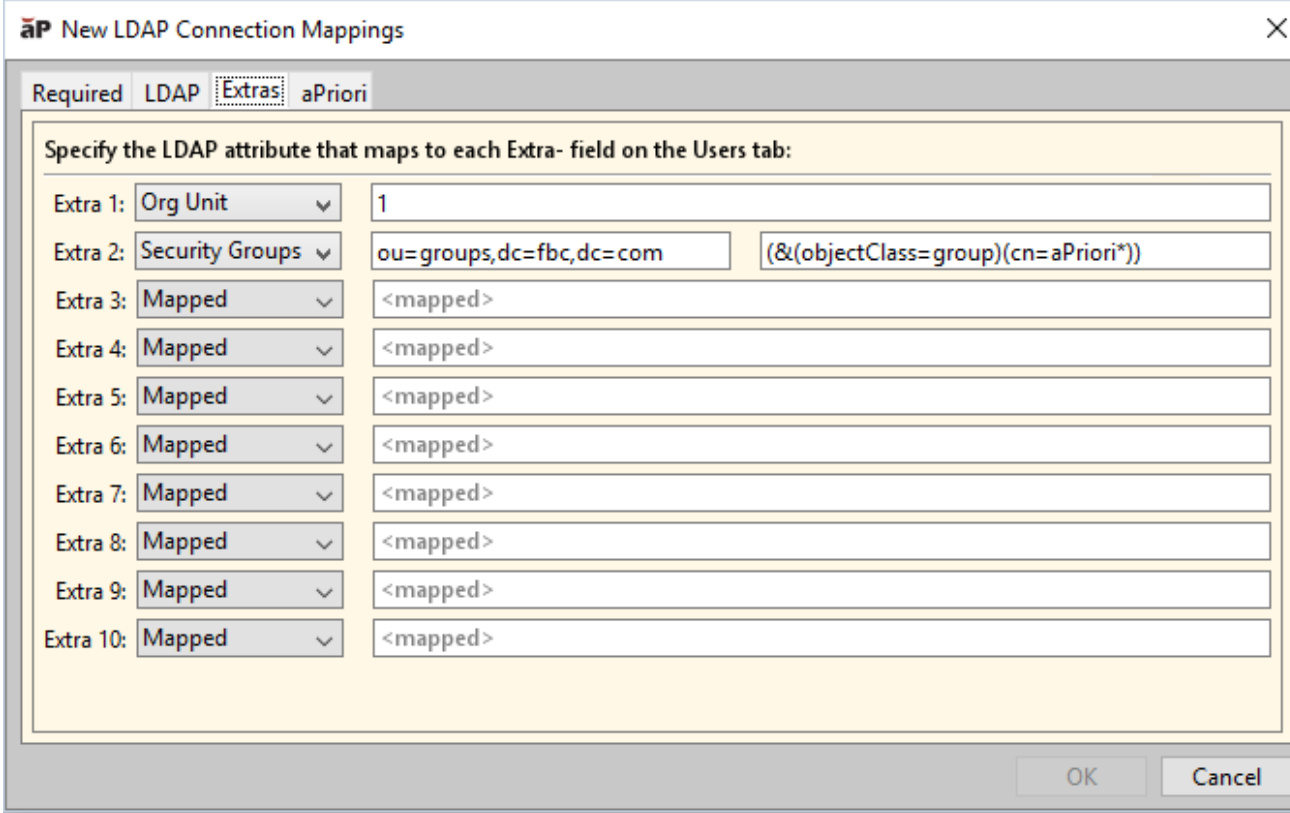Expand the Extra 5 mapping type dropdown
Image resolution: width=1290 pixels, height=813 pixels.
(237, 395)
